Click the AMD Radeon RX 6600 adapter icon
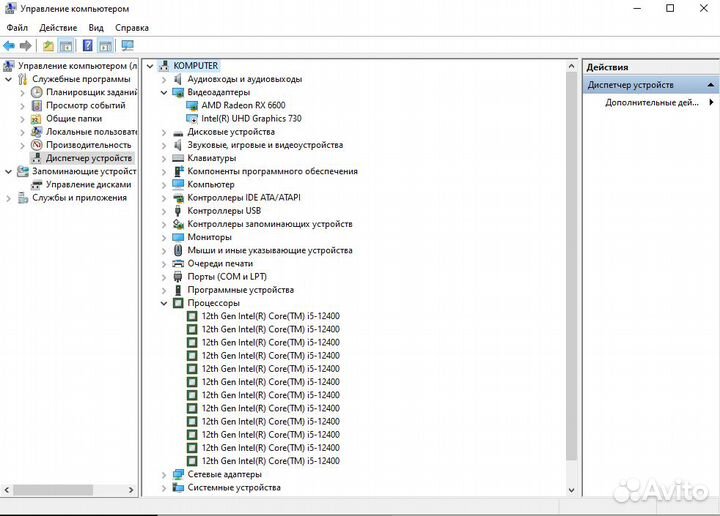The height and width of the screenshot is (516, 720). 192,106
